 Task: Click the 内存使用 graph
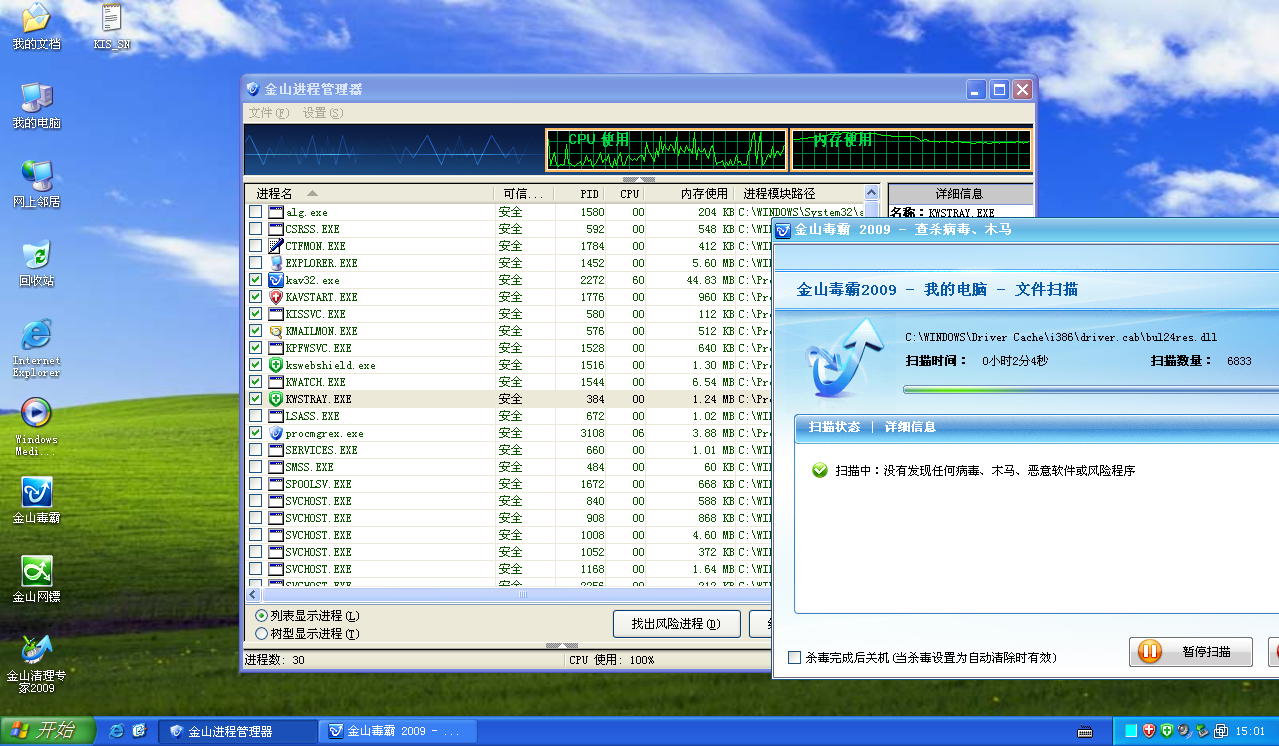pos(911,150)
